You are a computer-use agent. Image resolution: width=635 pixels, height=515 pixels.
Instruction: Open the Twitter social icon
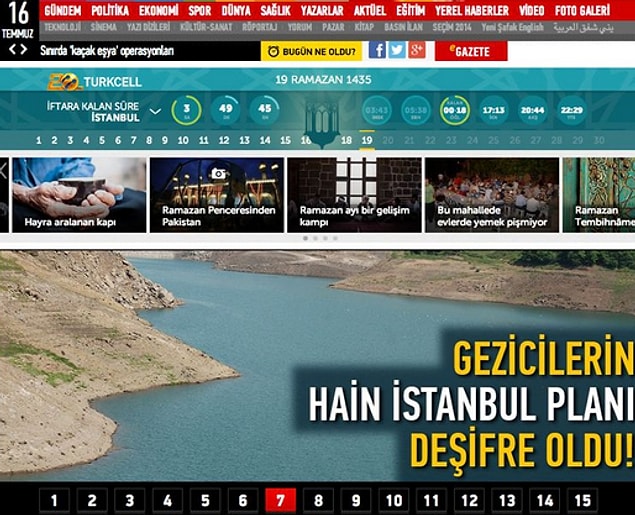397,50
